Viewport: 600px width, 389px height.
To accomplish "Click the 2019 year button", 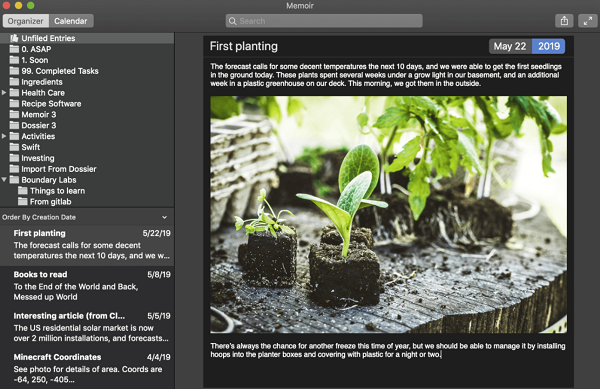I will pyautogui.click(x=549, y=46).
